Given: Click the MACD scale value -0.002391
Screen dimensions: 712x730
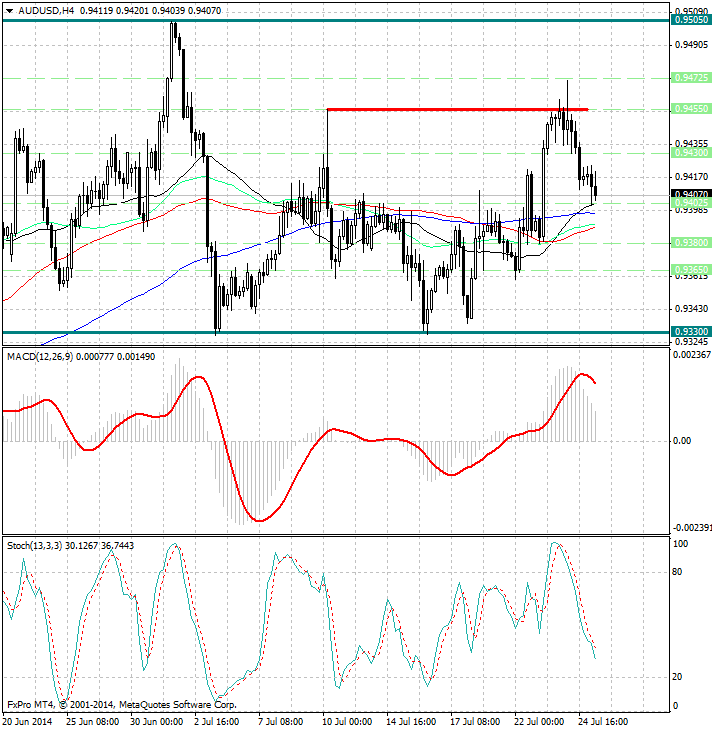Looking at the screenshot, I should click(x=692, y=527).
